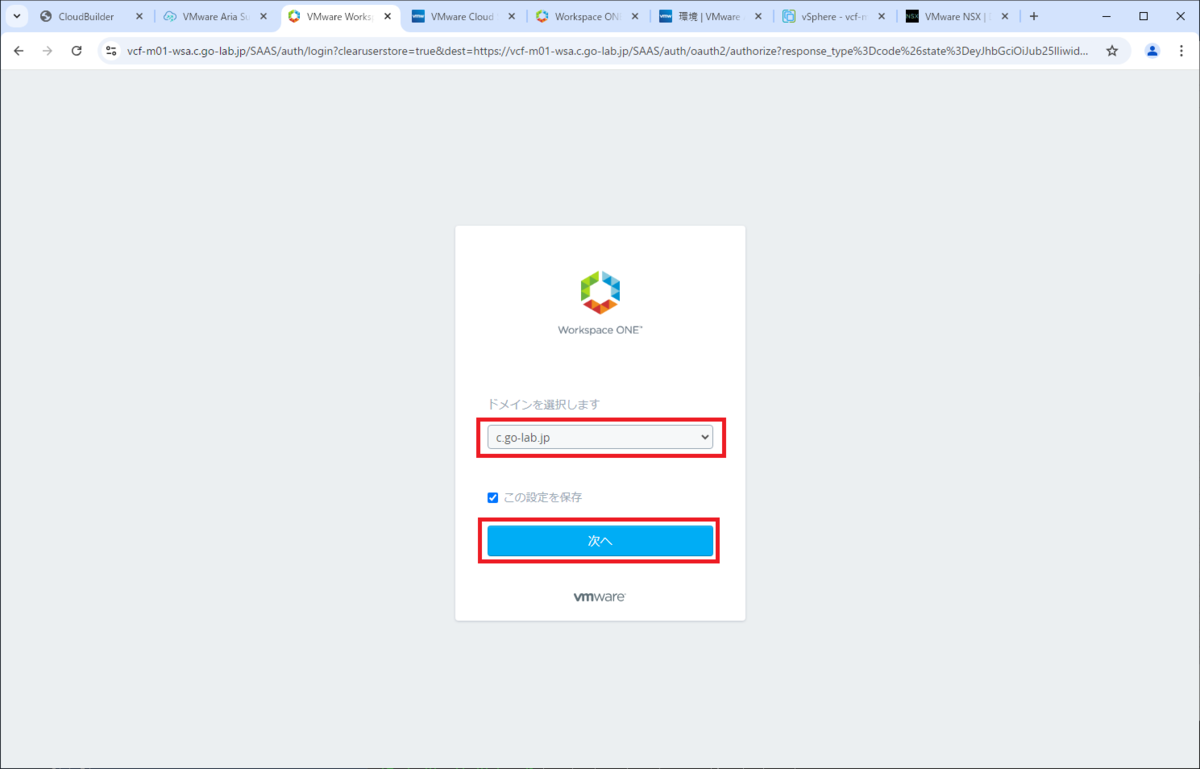Switch to the Workspace ONE tab
This screenshot has height=769, width=1200.
588,16
